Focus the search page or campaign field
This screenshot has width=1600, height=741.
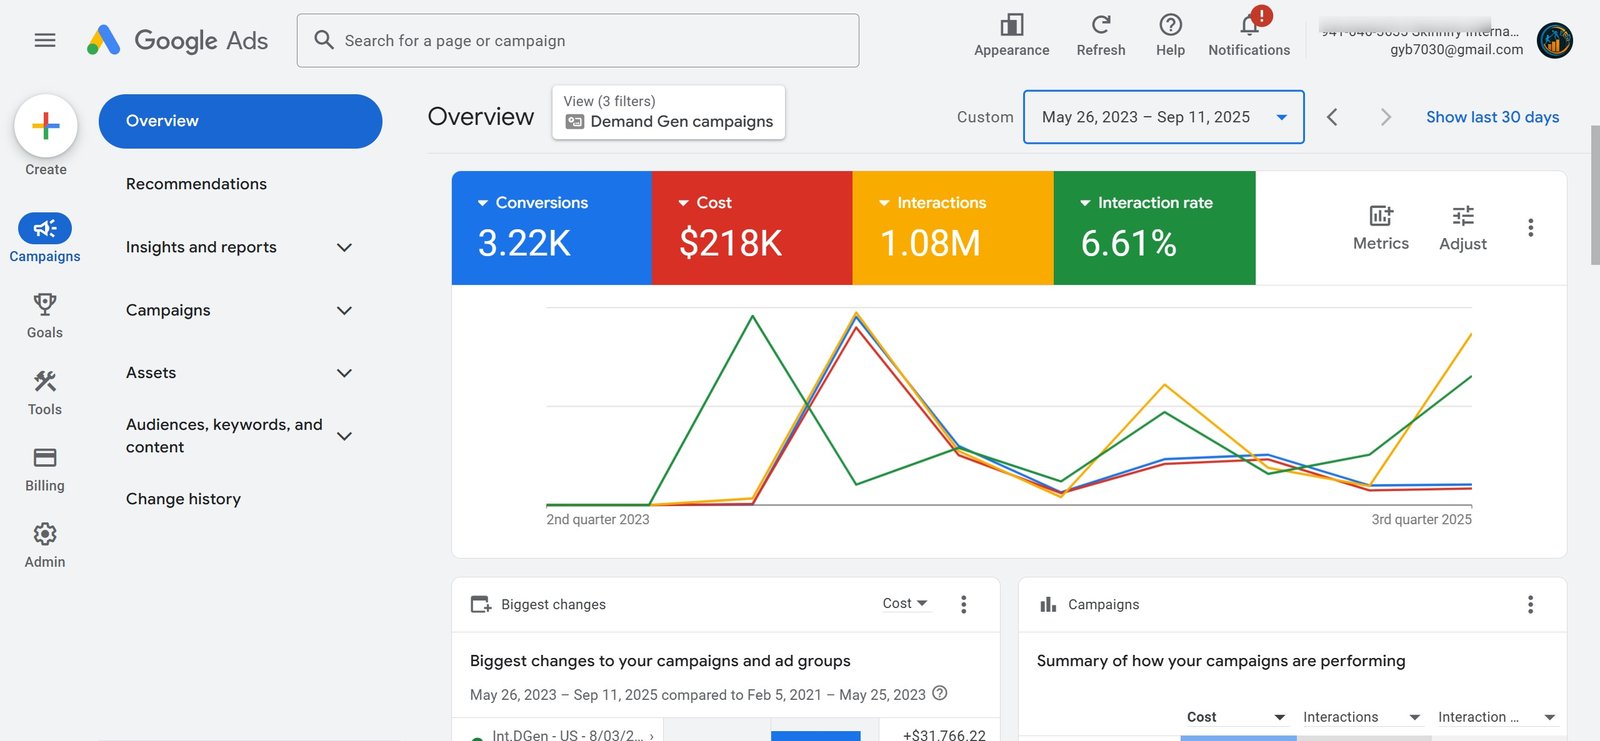(x=578, y=41)
